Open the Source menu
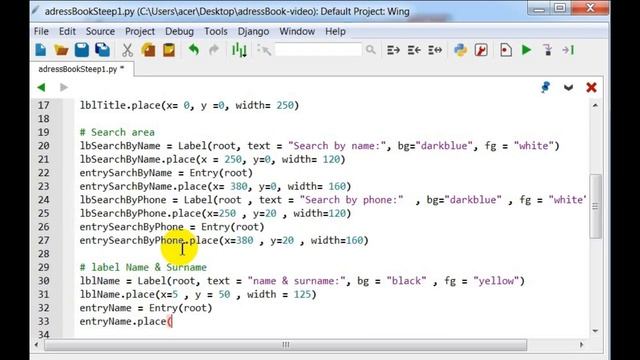This screenshot has height=360, width=640. tap(100, 31)
